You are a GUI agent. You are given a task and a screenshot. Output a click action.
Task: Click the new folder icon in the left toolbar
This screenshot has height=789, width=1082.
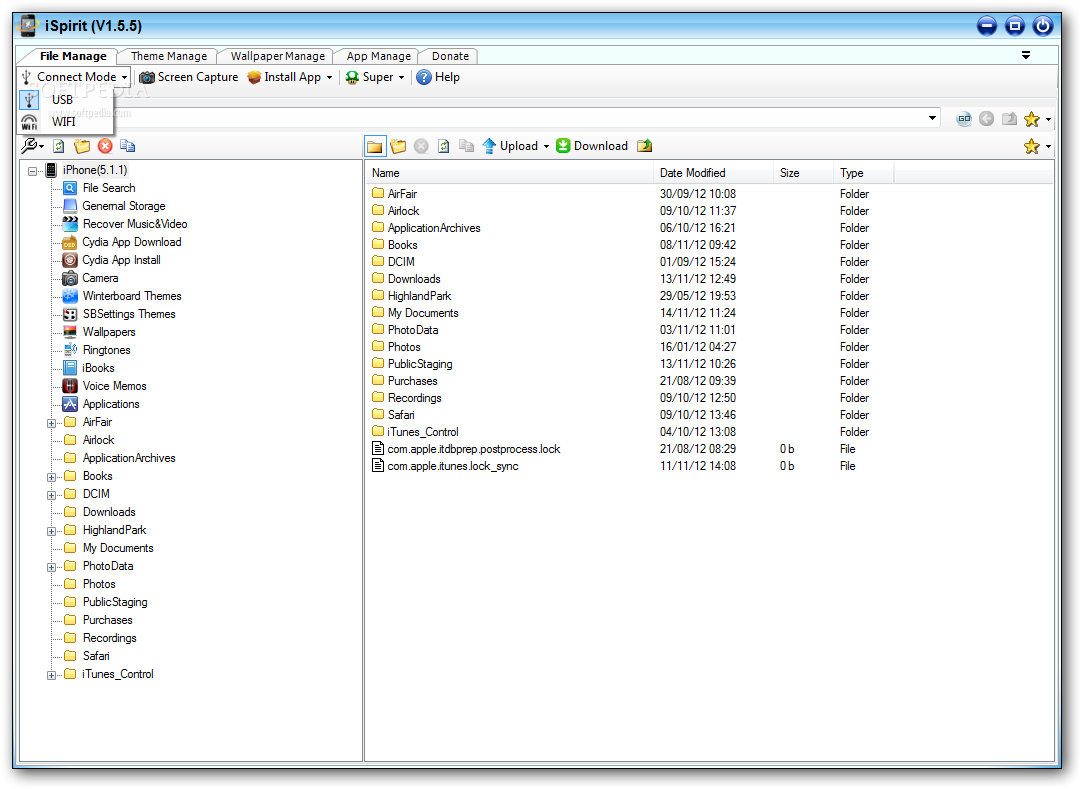click(82, 146)
